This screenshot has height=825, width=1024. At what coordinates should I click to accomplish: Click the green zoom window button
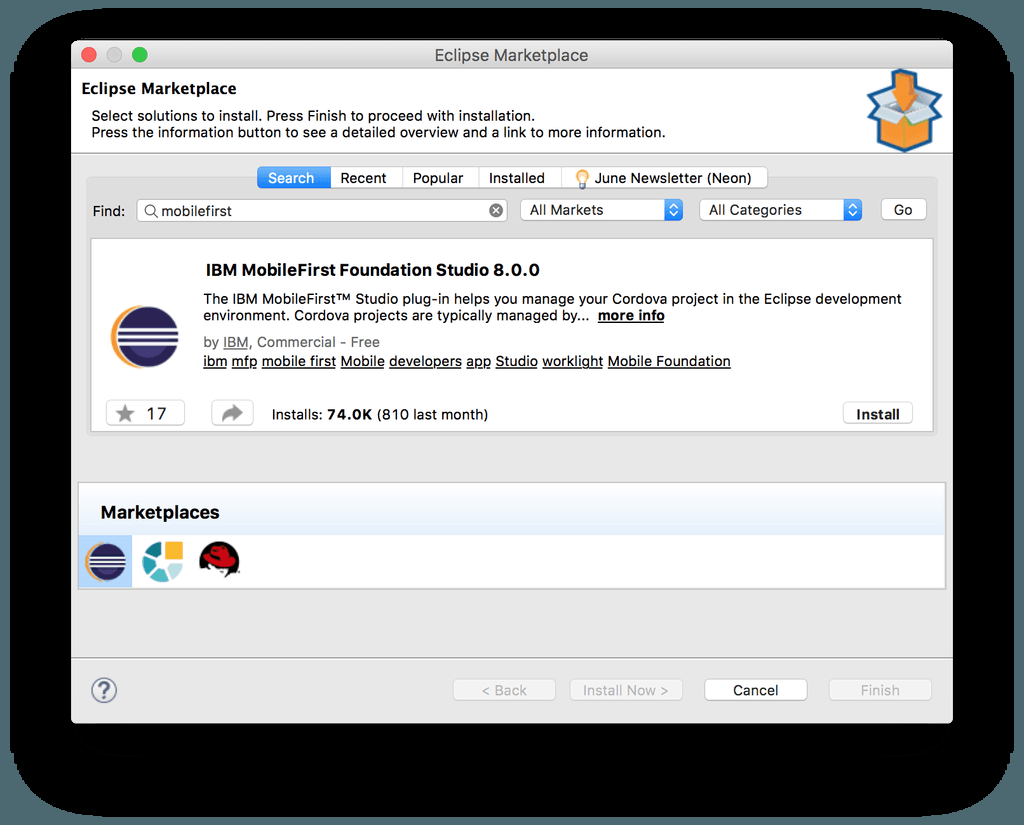coord(140,55)
